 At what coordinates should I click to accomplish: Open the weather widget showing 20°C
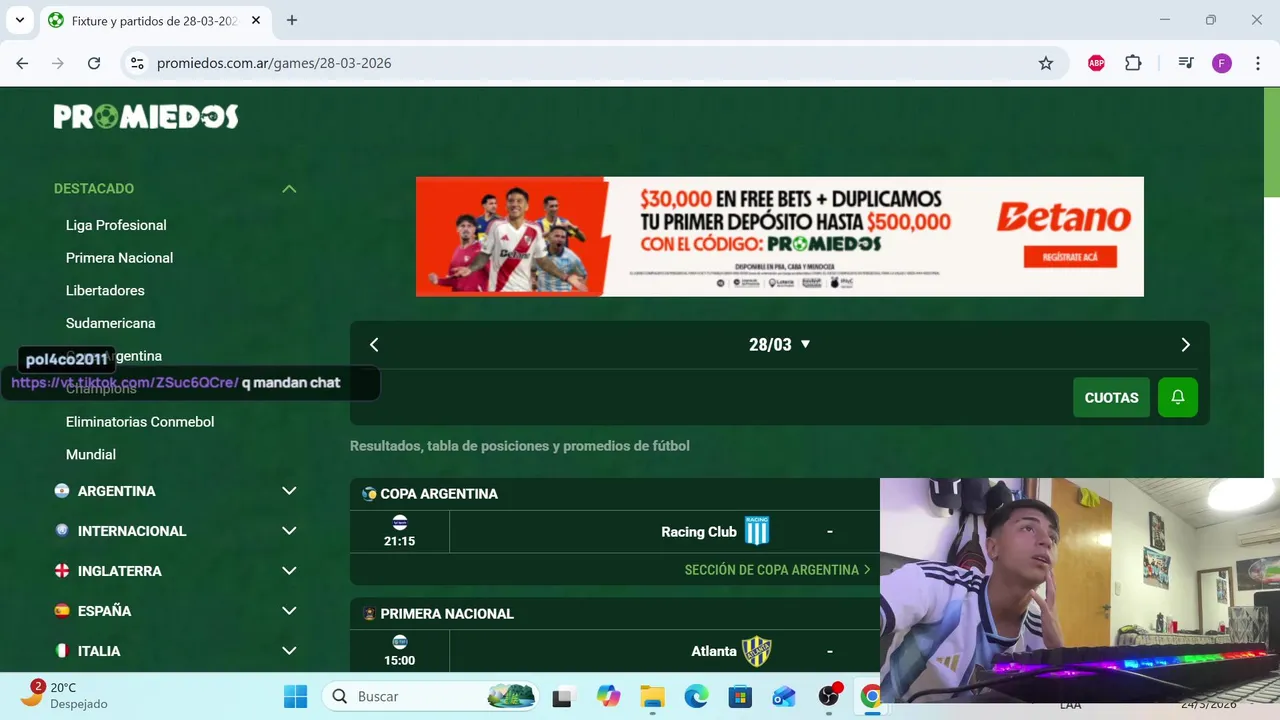65,695
